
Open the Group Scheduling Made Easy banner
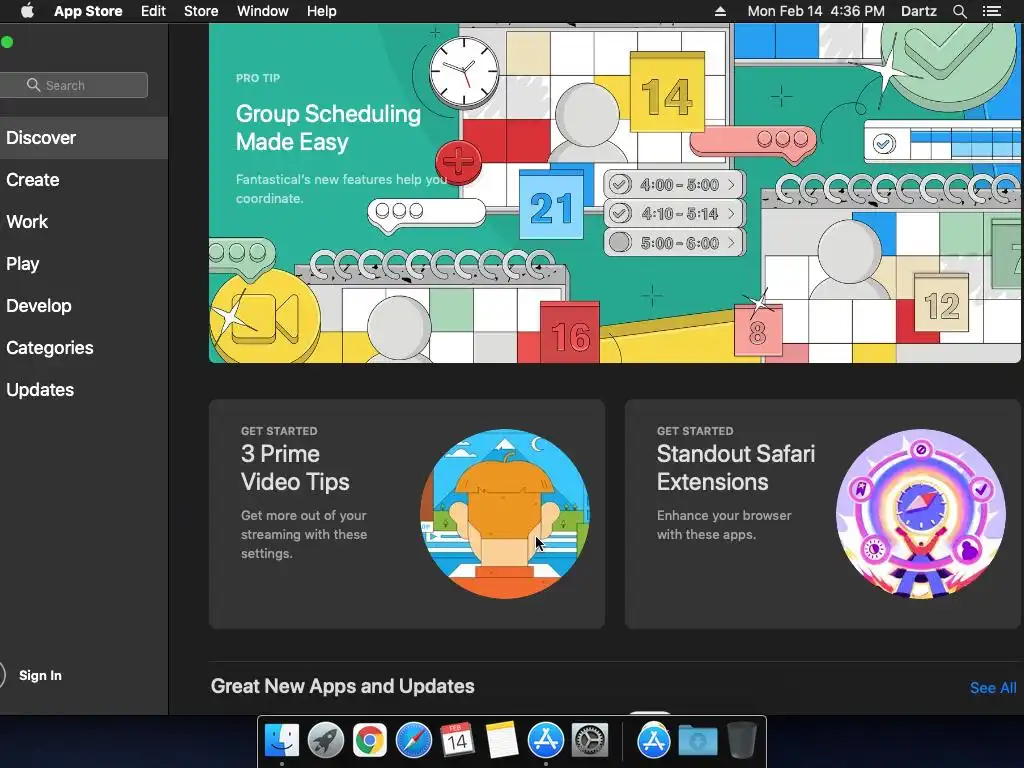[614, 193]
